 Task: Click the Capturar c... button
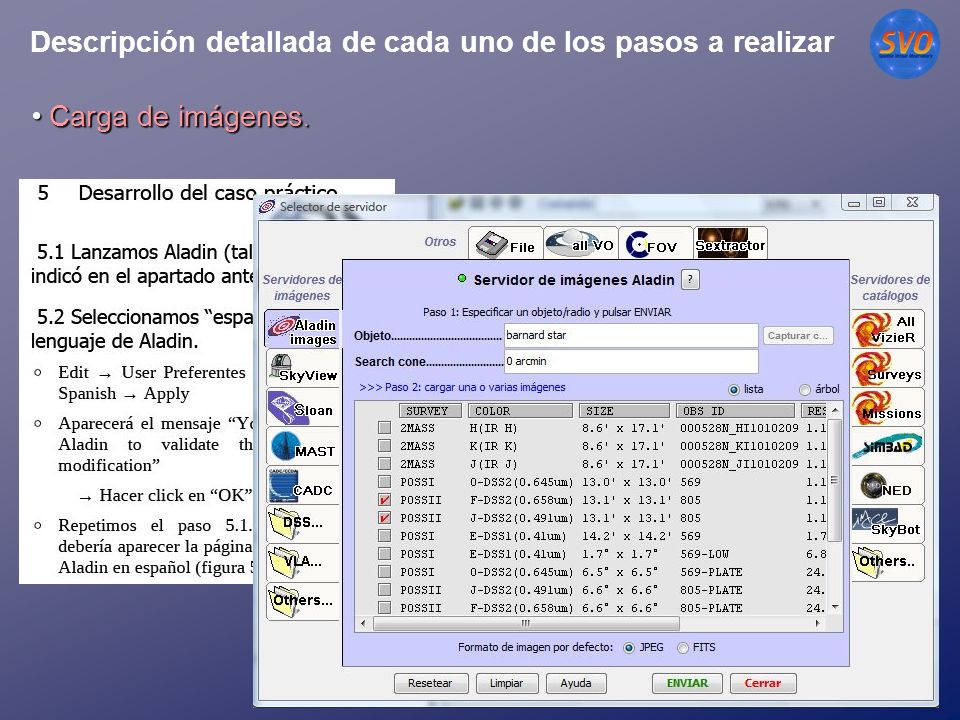(798, 336)
